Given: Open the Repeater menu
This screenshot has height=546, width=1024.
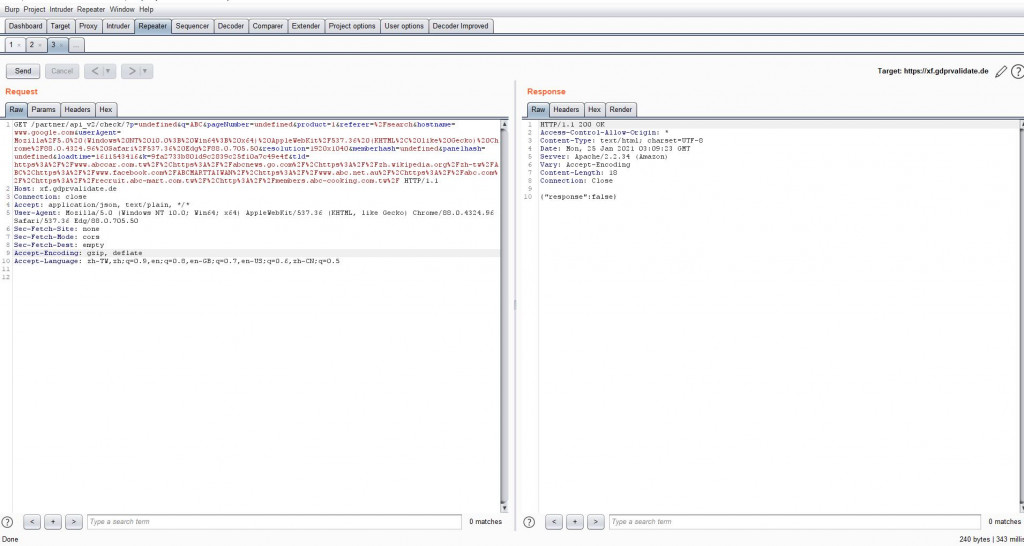Looking at the screenshot, I should click(91, 10).
